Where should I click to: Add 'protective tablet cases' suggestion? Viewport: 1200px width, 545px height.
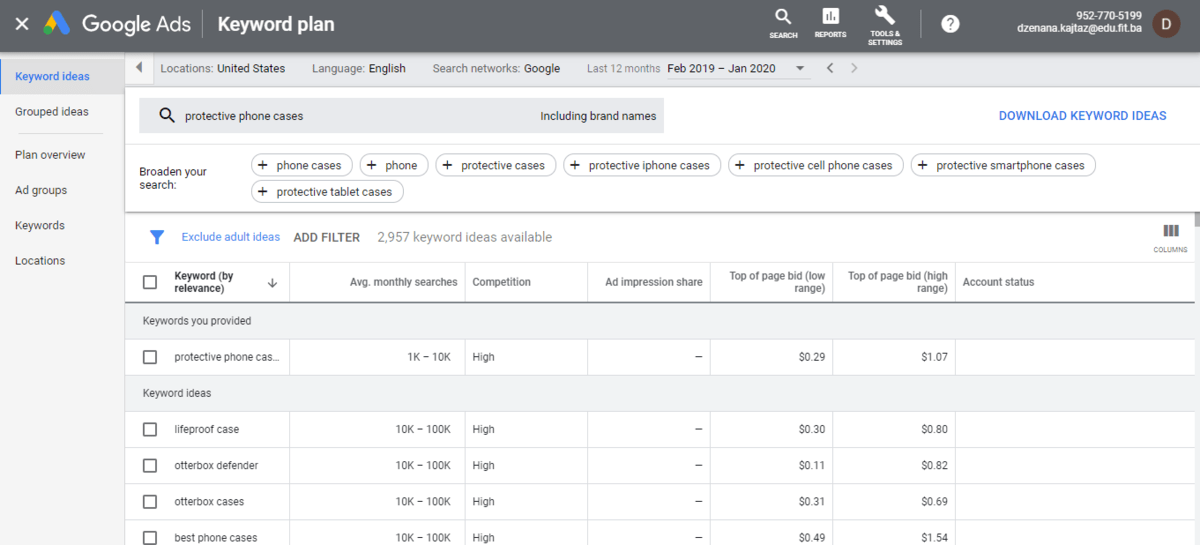pyautogui.click(x=327, y=191)
